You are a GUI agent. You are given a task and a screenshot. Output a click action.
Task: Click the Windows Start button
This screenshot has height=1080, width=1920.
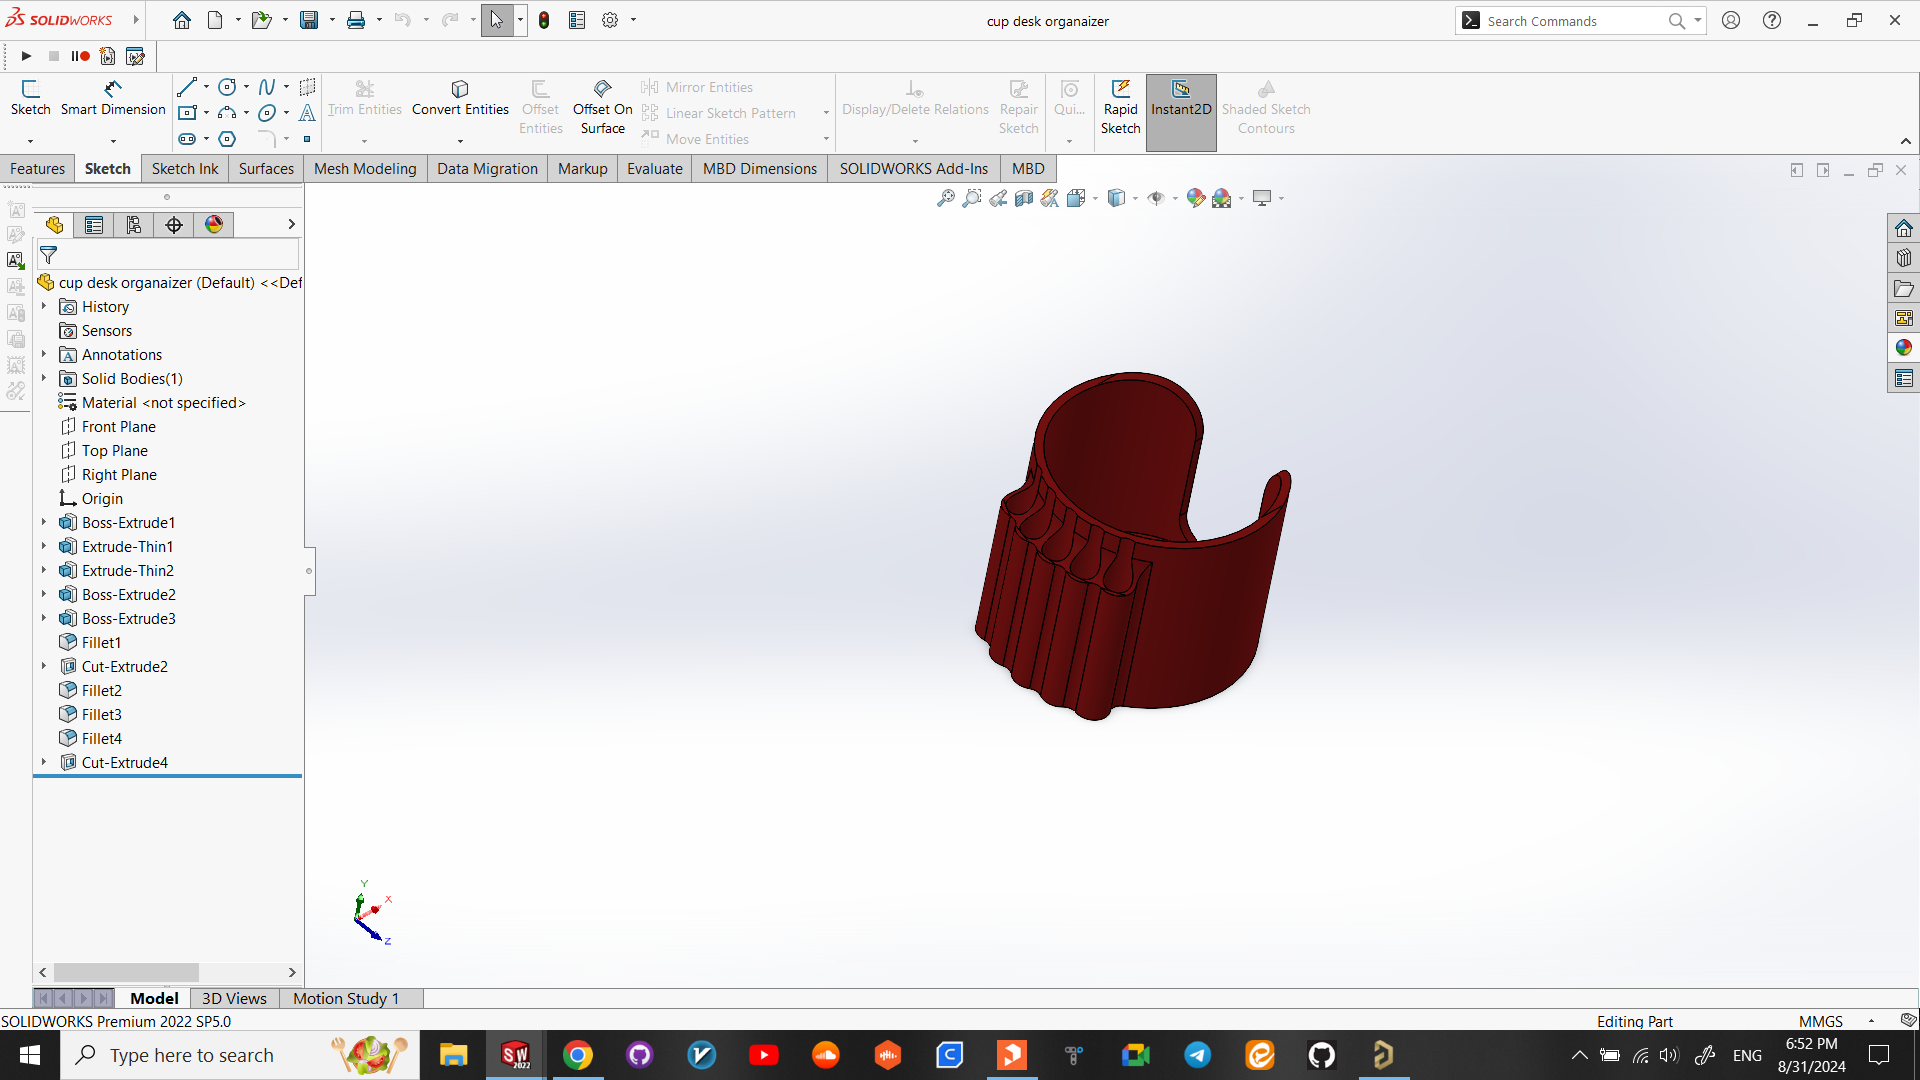tap(30, 1055)
